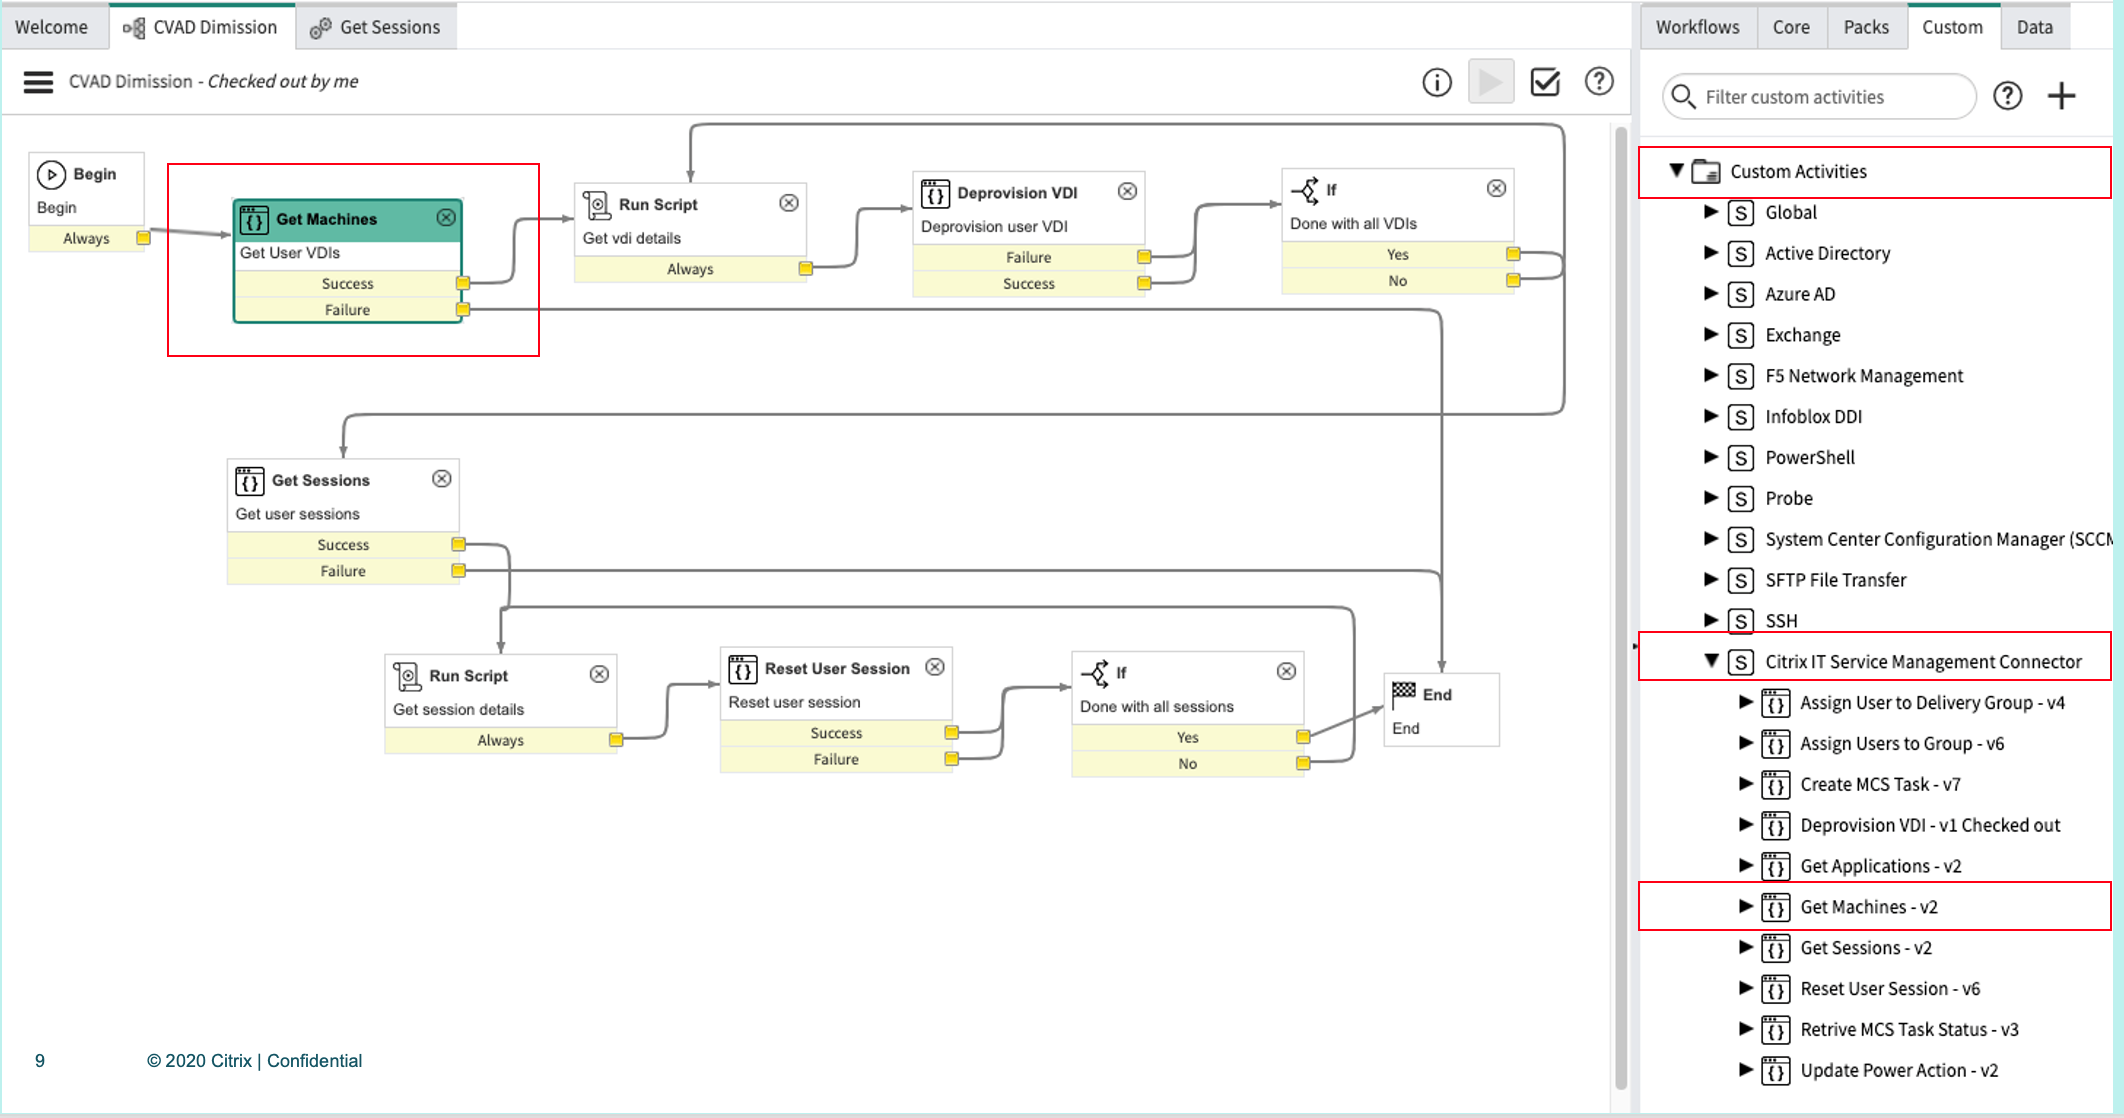Image resolution: width=2124 pixels, height=1118 pixels.
Task: Click the run workflow play button
Action: (x=1490, y=82)
